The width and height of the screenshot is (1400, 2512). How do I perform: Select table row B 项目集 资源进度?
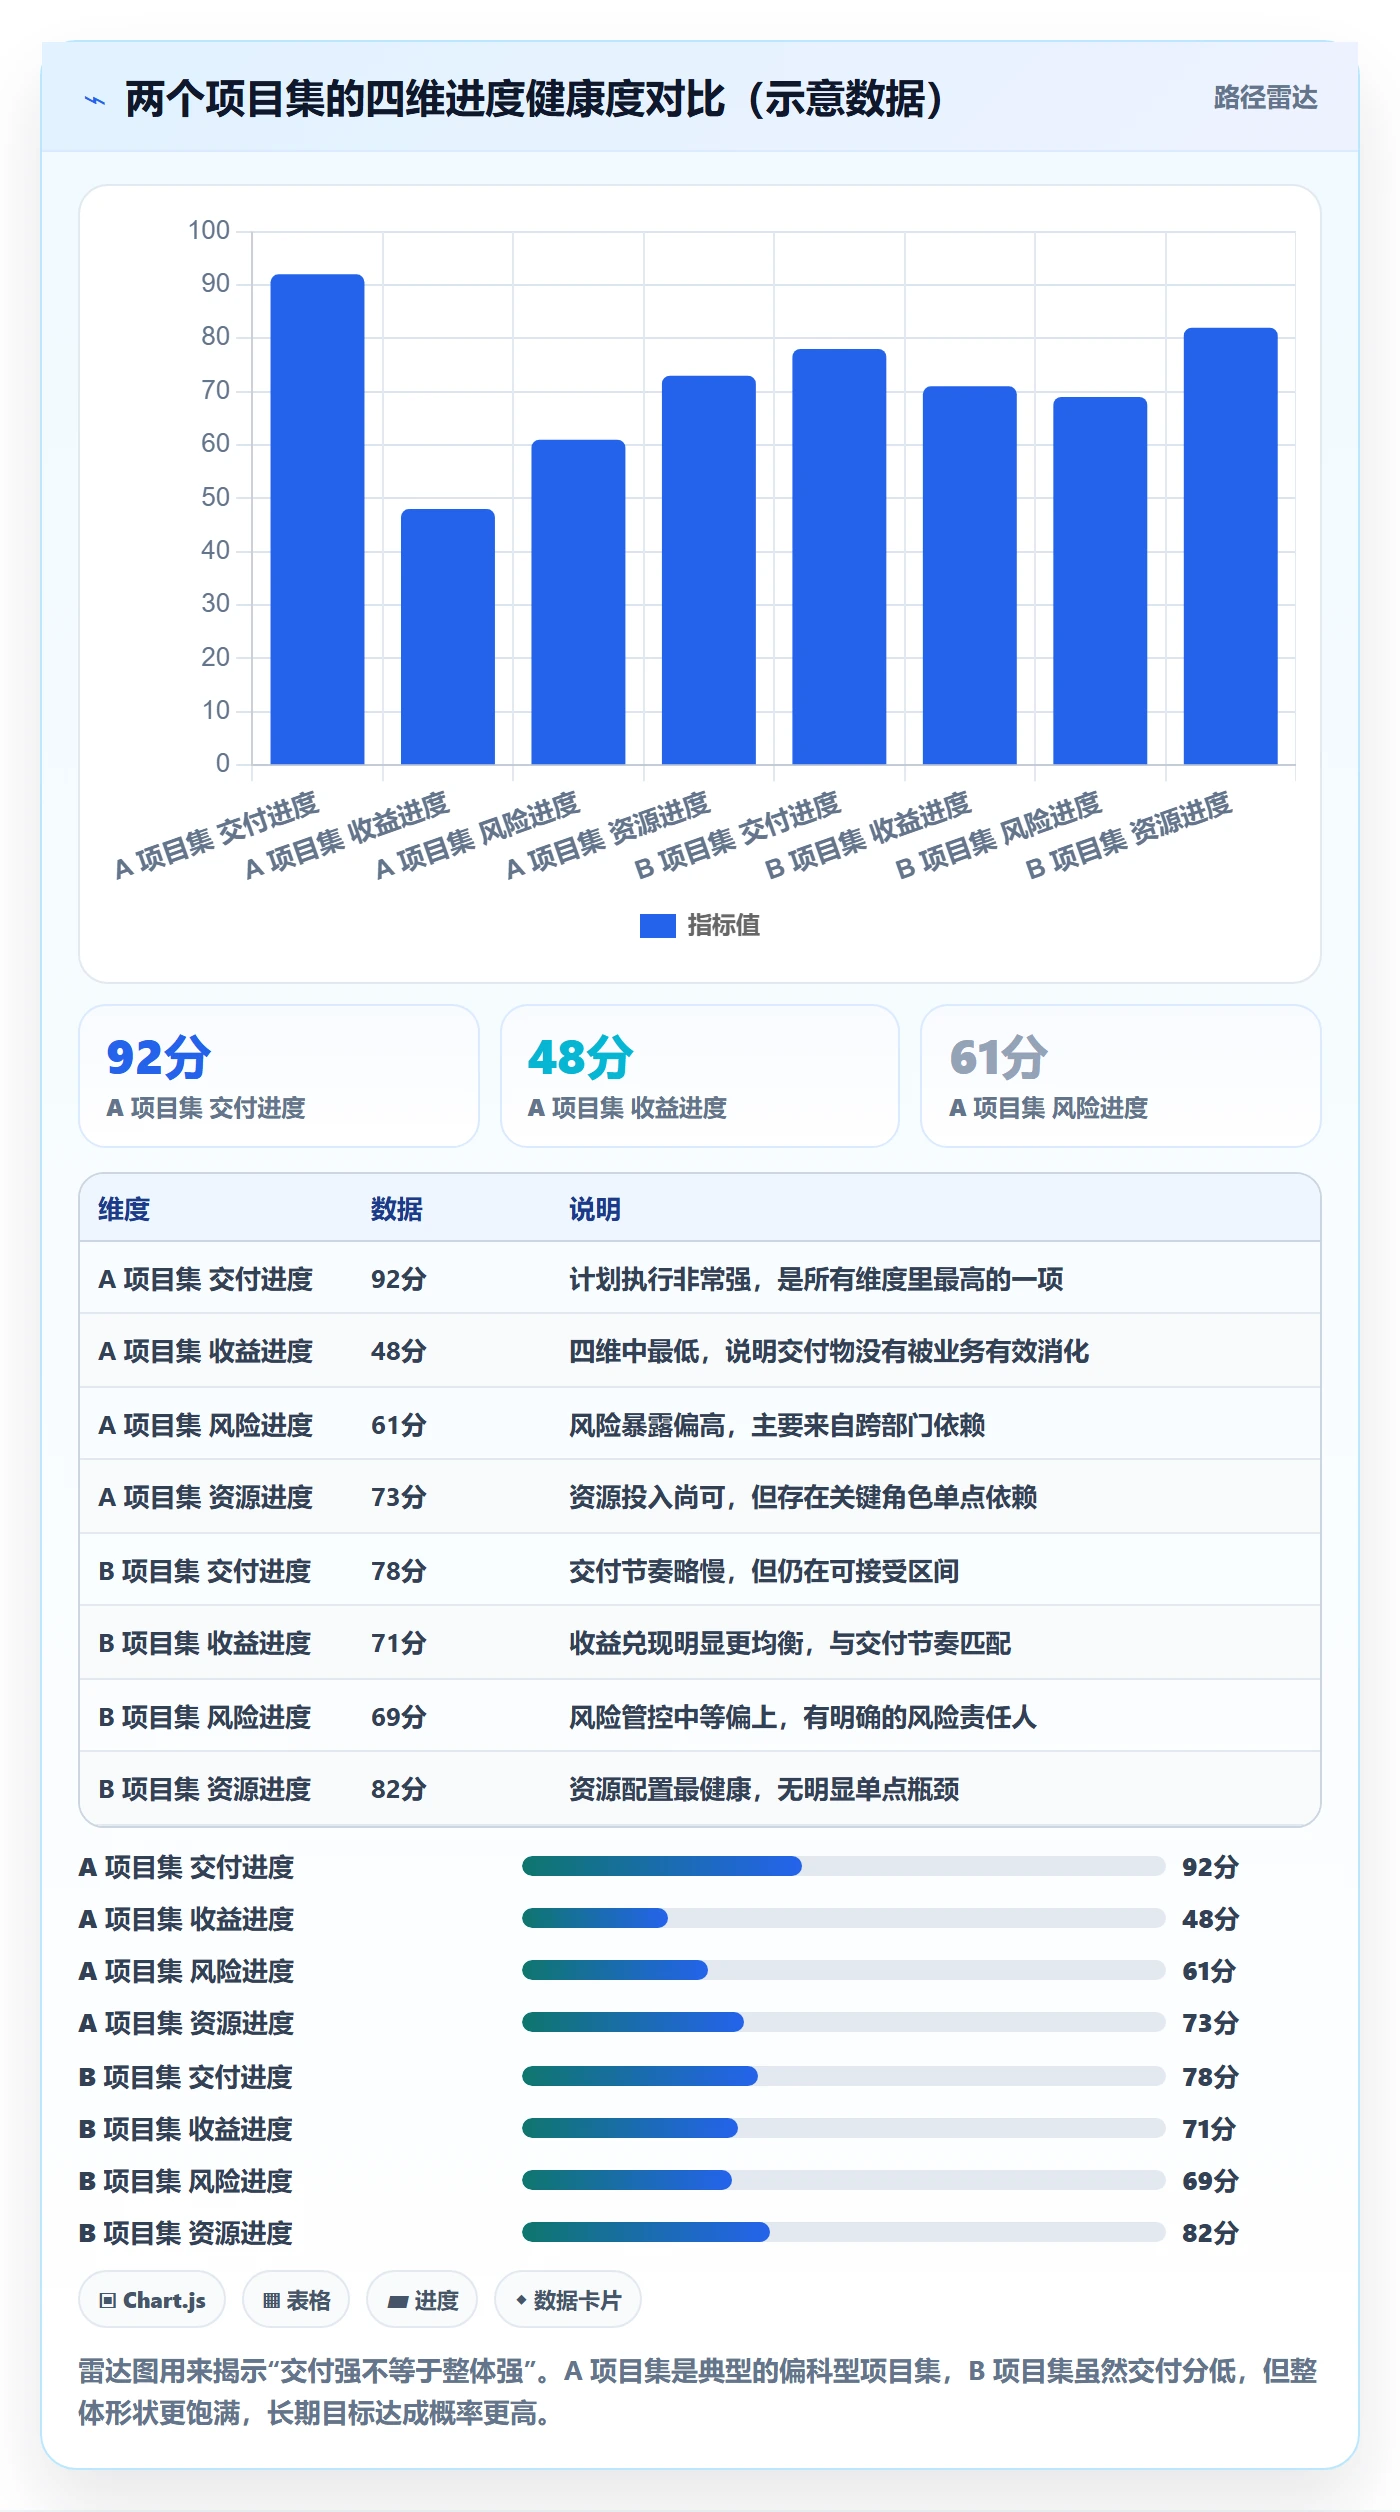[x=700, y=1789]
